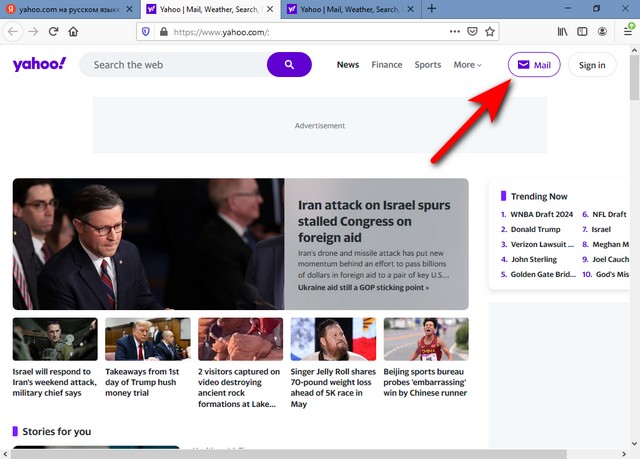Click the browser Back arrow
The image size is (640, 459).
(x=13, y=31)
